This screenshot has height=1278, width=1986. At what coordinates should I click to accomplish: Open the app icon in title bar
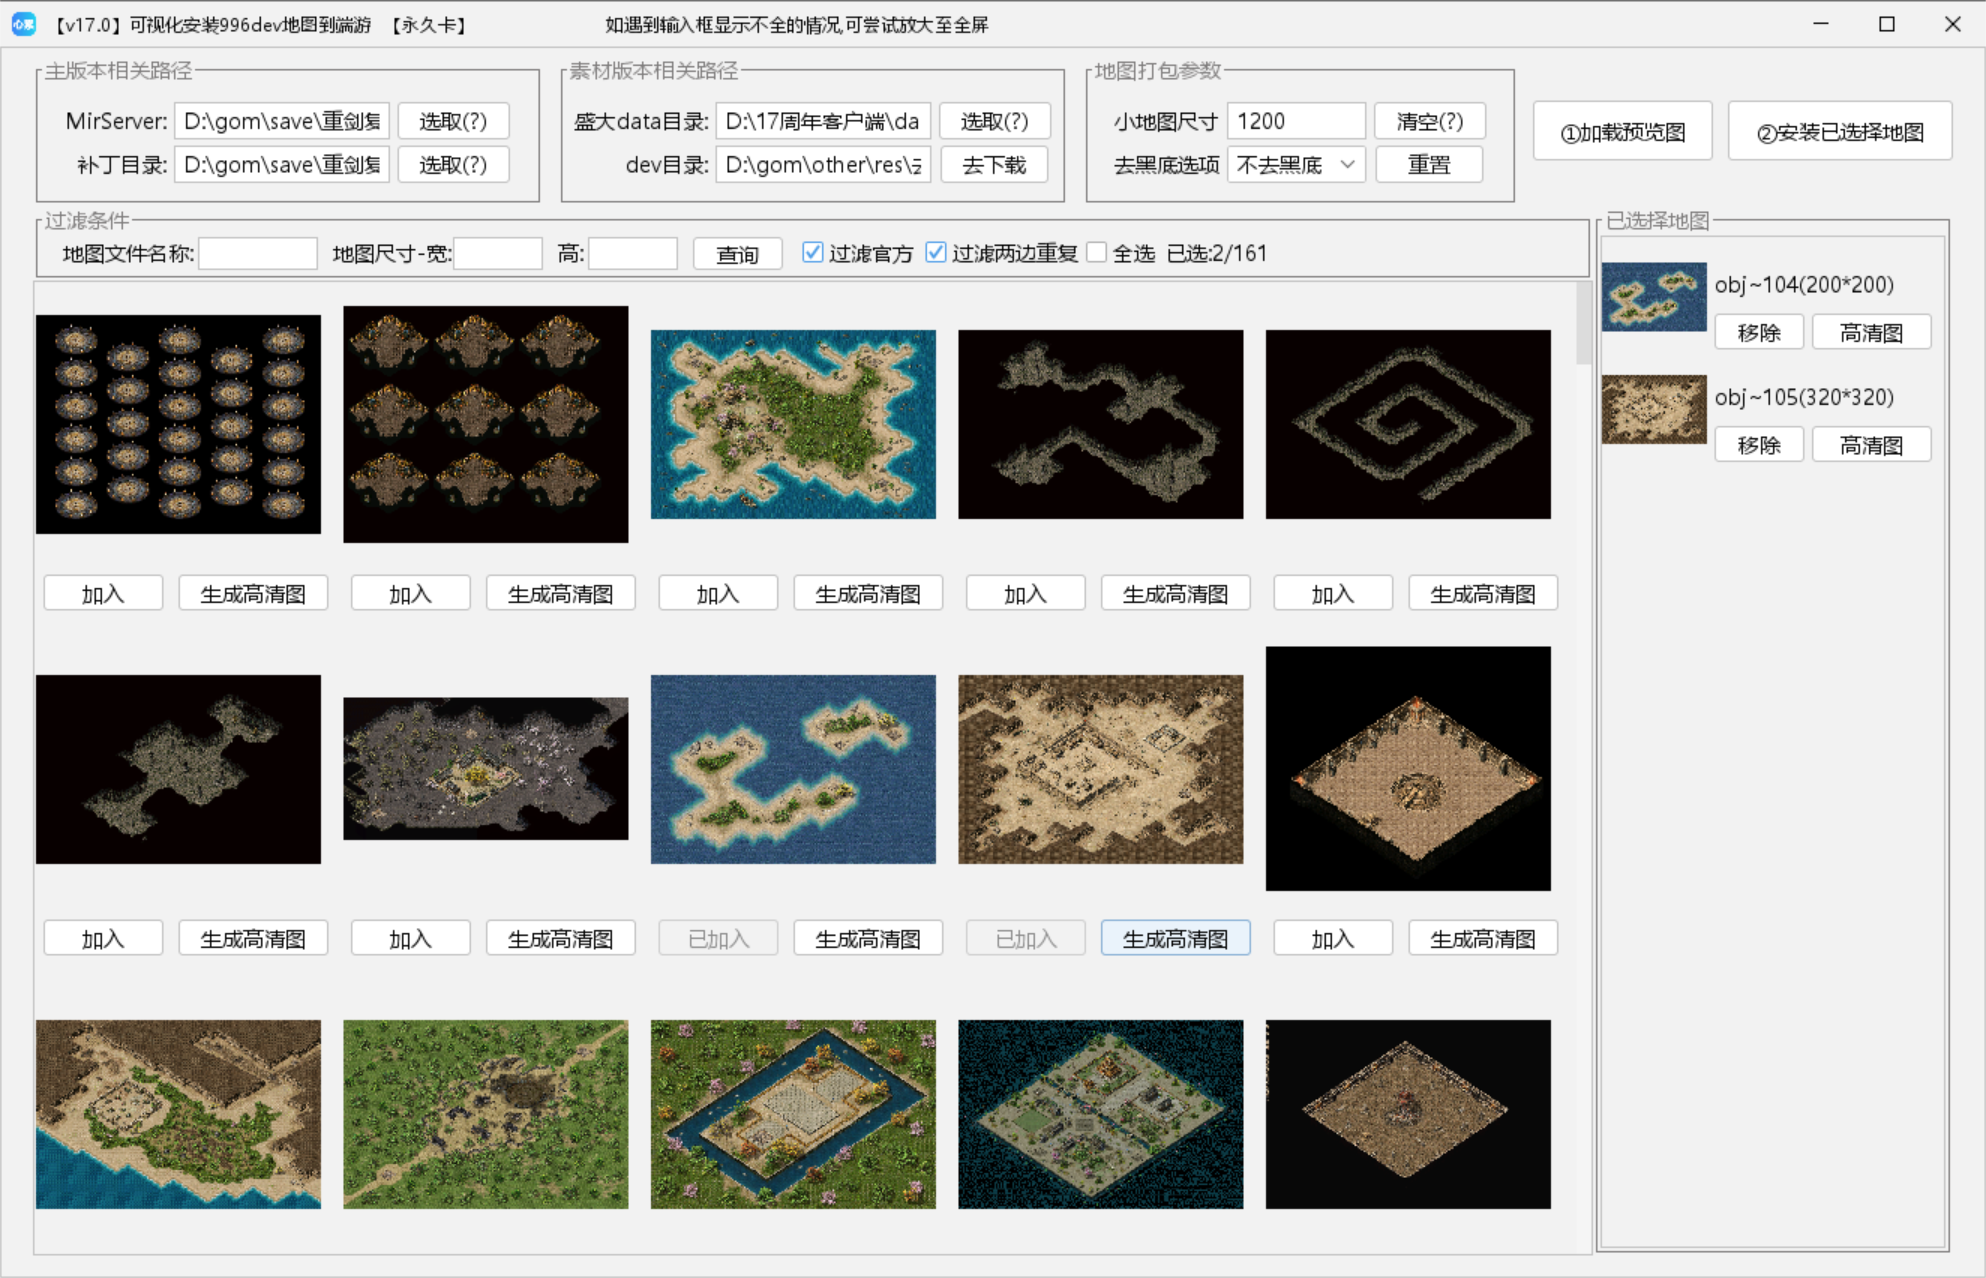(x=23, y=24)
